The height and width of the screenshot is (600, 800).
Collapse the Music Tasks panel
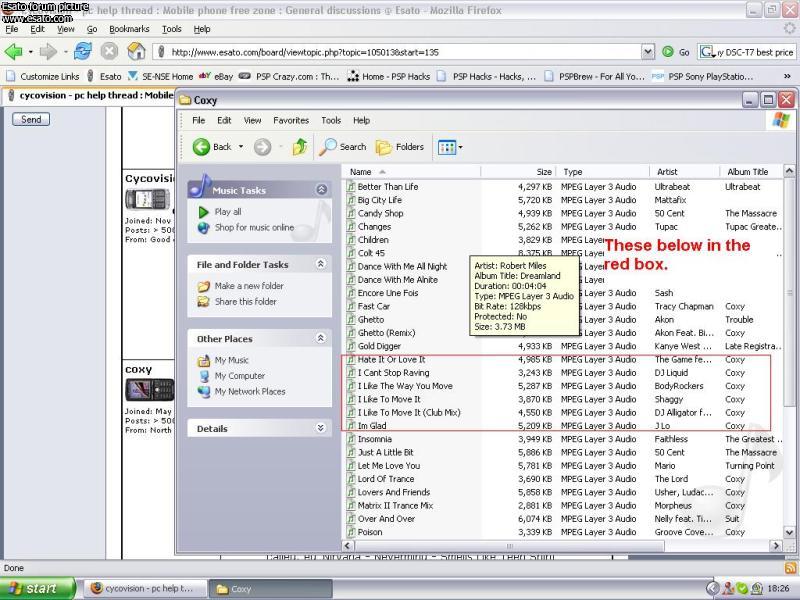pos(321,190)
